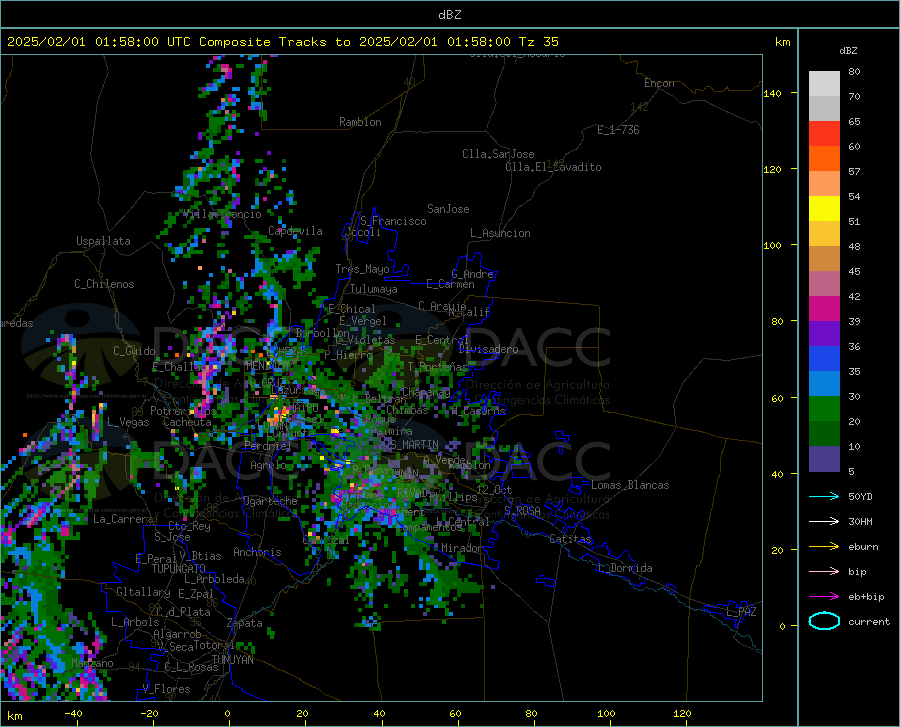This screenshot has height=727, width=900.
Task: Click the '120' tick on horizontal km axis
Action: [682, 714]
